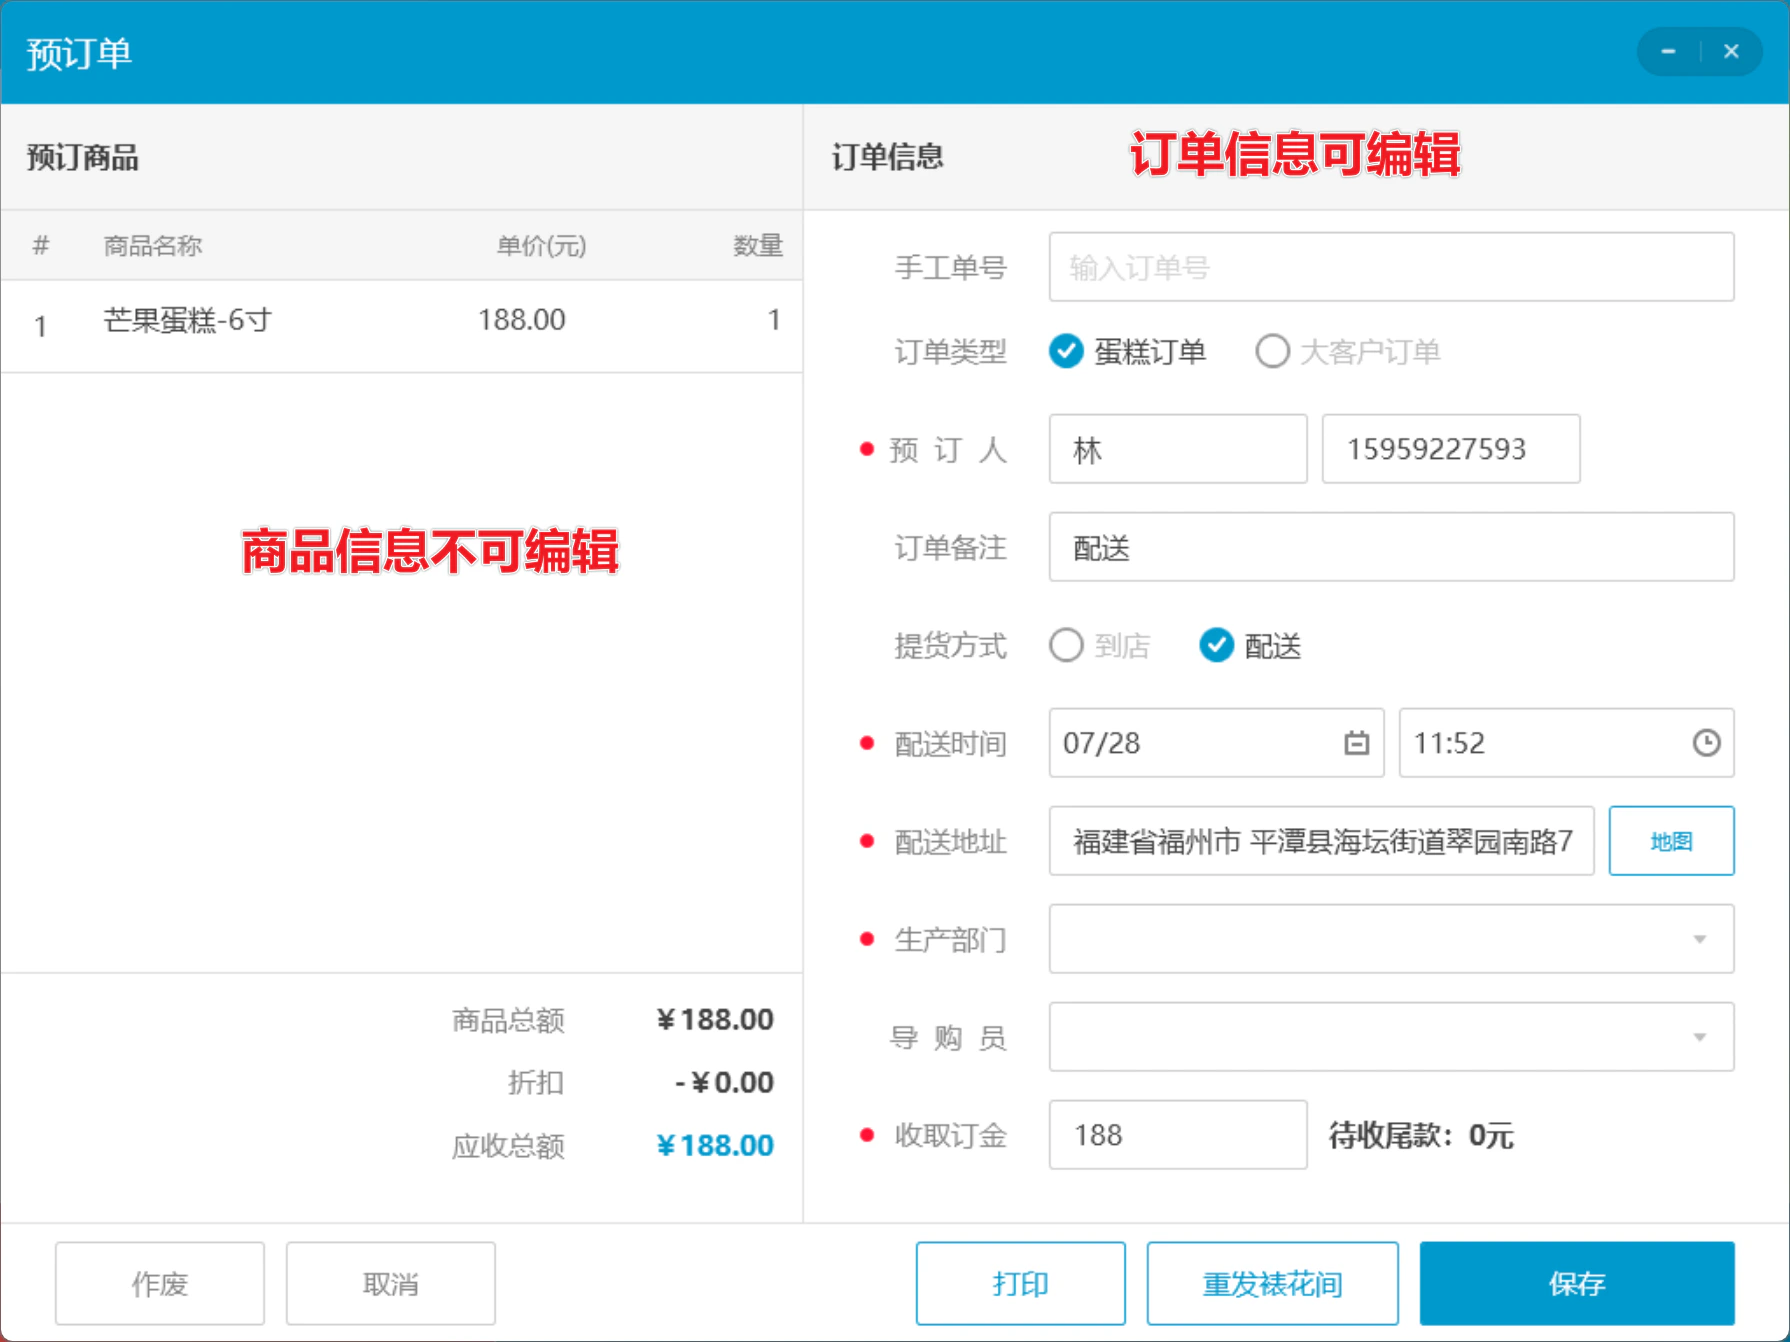Edit the phone number 15959227593 field
Screen dimensions: 1790x1342
1451,449
